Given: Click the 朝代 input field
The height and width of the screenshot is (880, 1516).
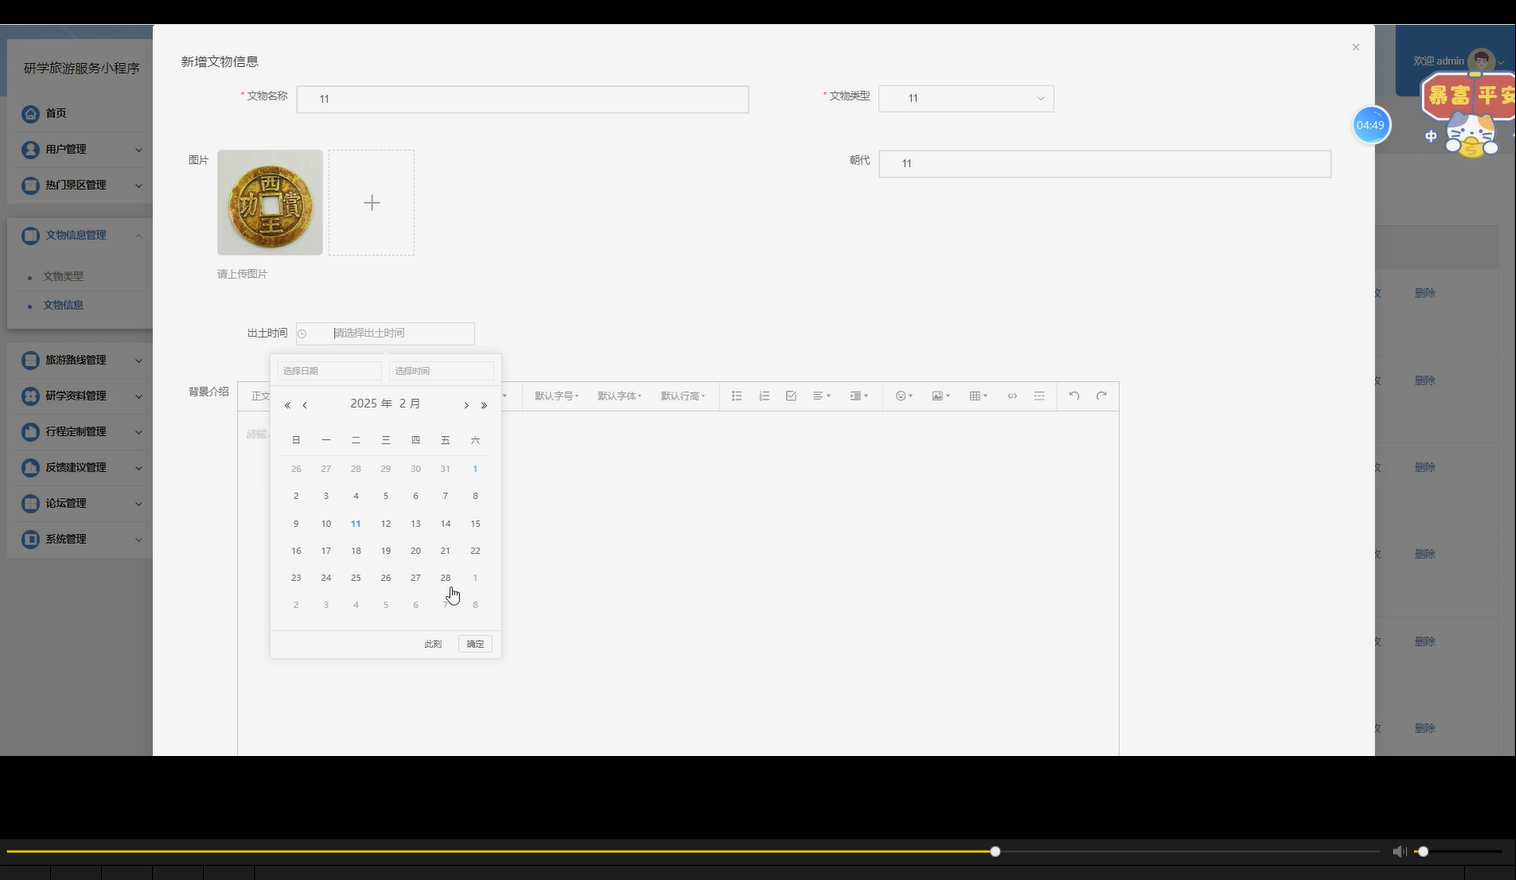Looking at the screenshot, I should (x=1105, y=164).
